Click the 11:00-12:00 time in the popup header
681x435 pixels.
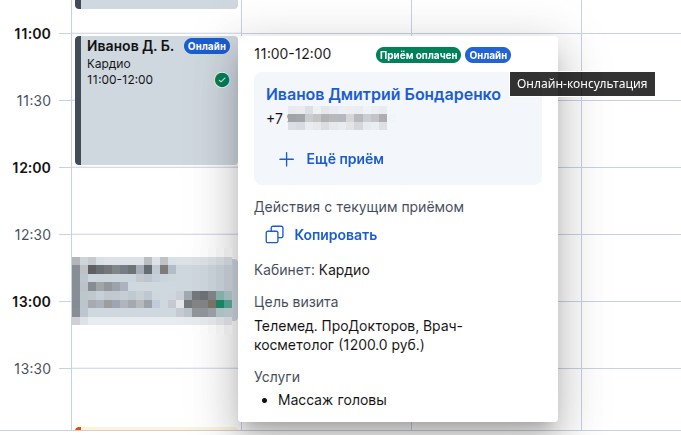[x=292, y=54]
